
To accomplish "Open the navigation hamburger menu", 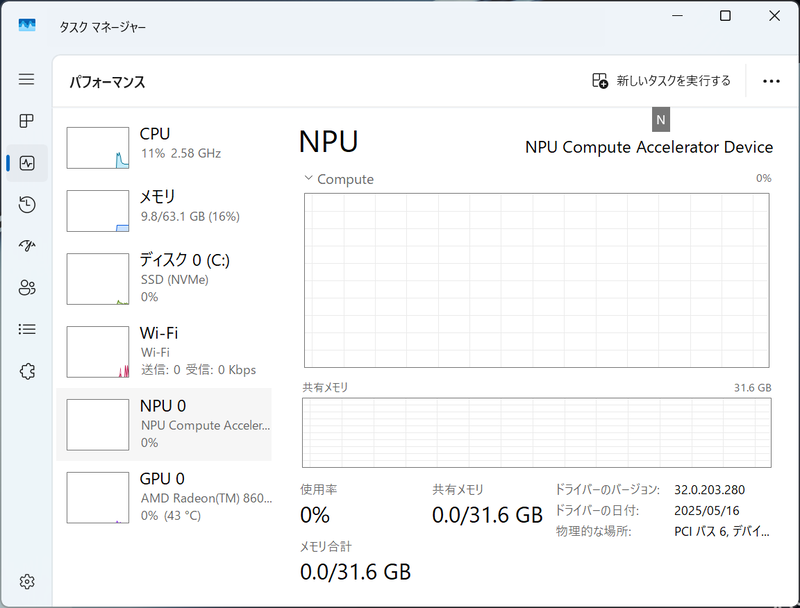I will (27, 80).
